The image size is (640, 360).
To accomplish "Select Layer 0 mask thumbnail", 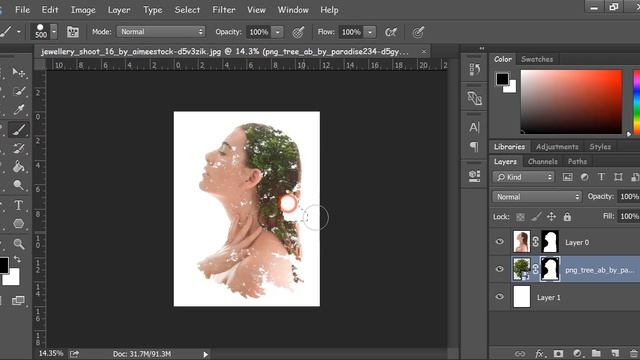I will pyautogui.click(x=550, y=242).
